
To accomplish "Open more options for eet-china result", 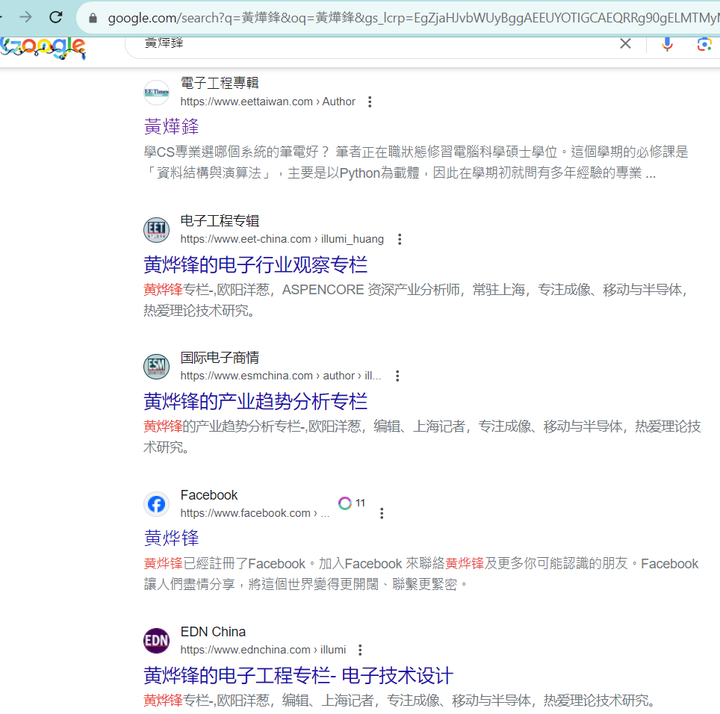I will (399, 239).
